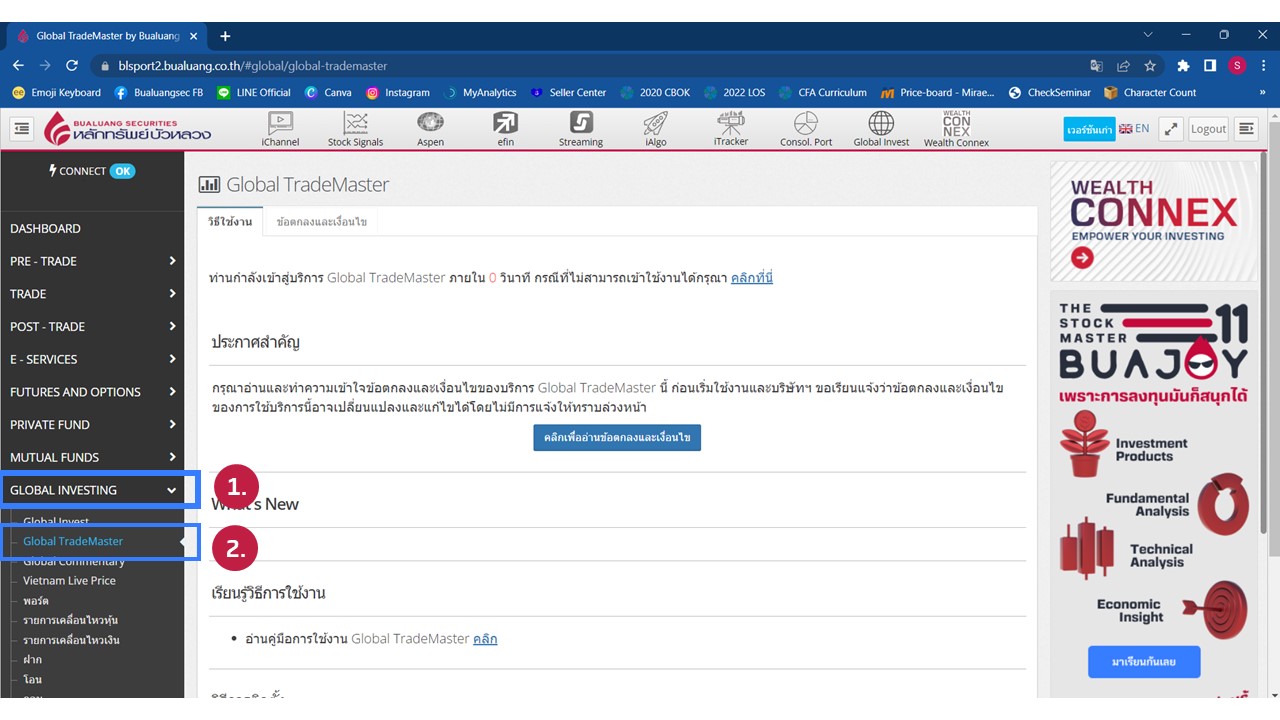Image resolution: width=1280 pixels, height=720 pixels.
Task: Click มาเรียนกันเลย button on banner
Action: [x=1144, y=662]
